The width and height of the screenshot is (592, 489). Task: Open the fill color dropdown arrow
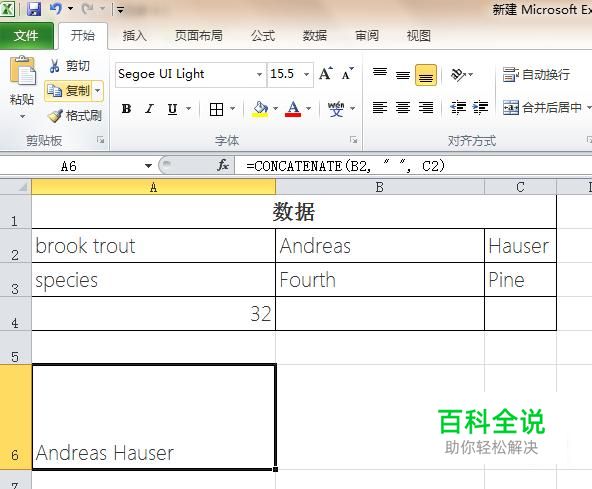tap(276, 109)
